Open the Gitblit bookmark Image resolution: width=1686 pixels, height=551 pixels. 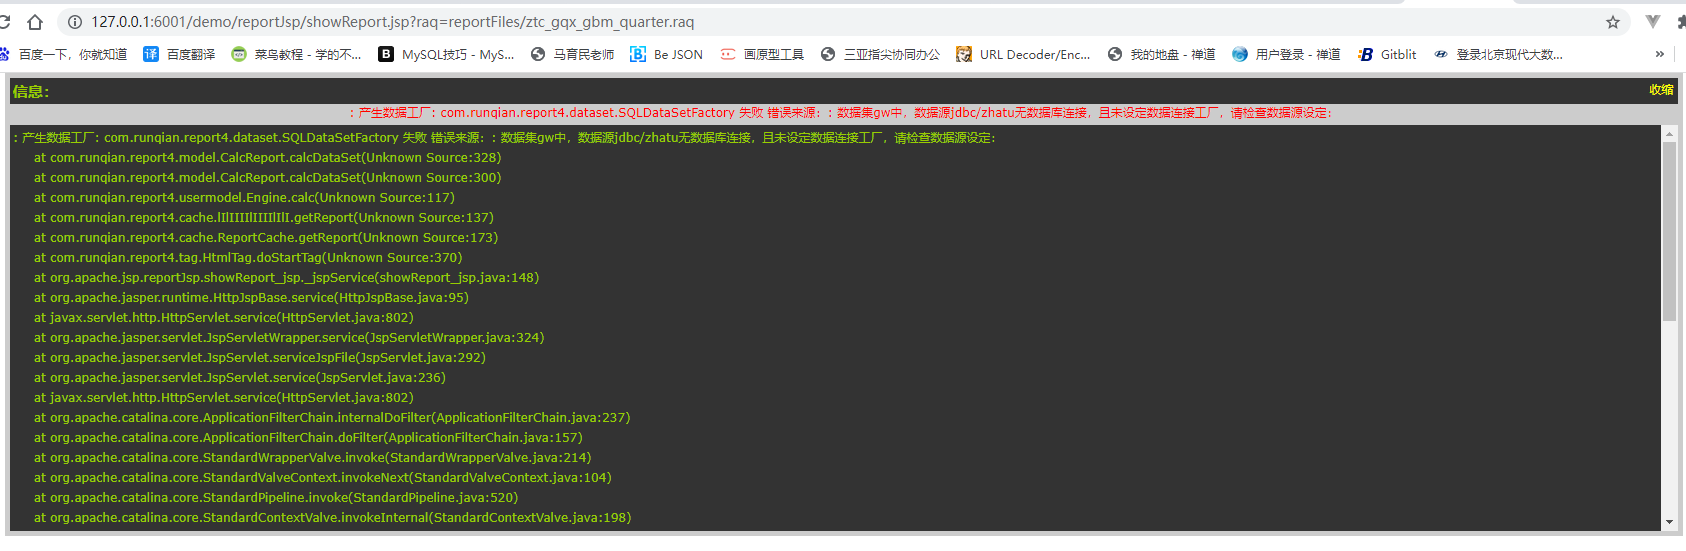coord(1387,55)
